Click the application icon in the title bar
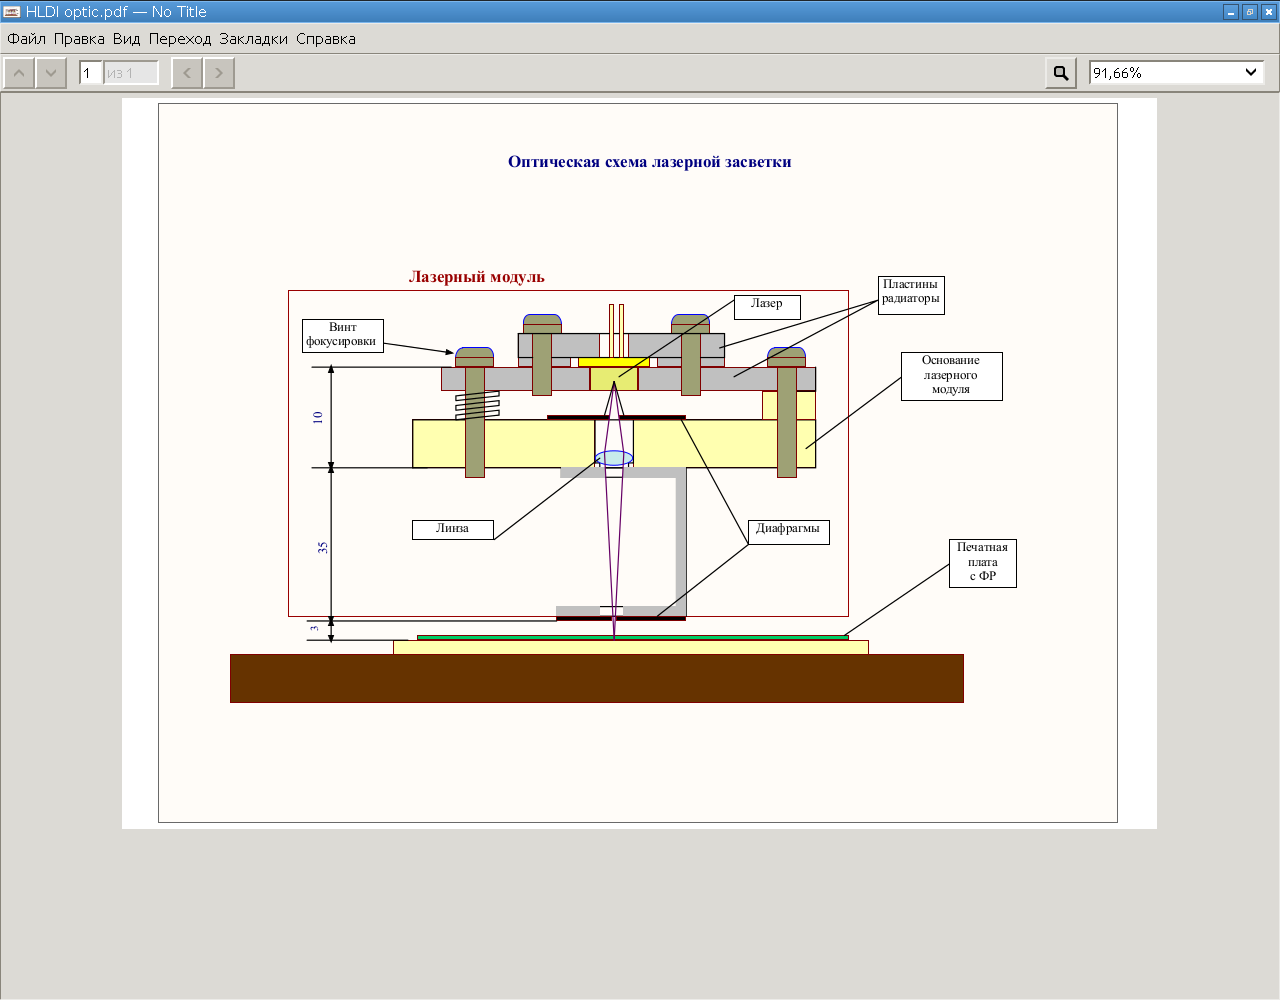The image size is (1280, 1000). [12, 12]
